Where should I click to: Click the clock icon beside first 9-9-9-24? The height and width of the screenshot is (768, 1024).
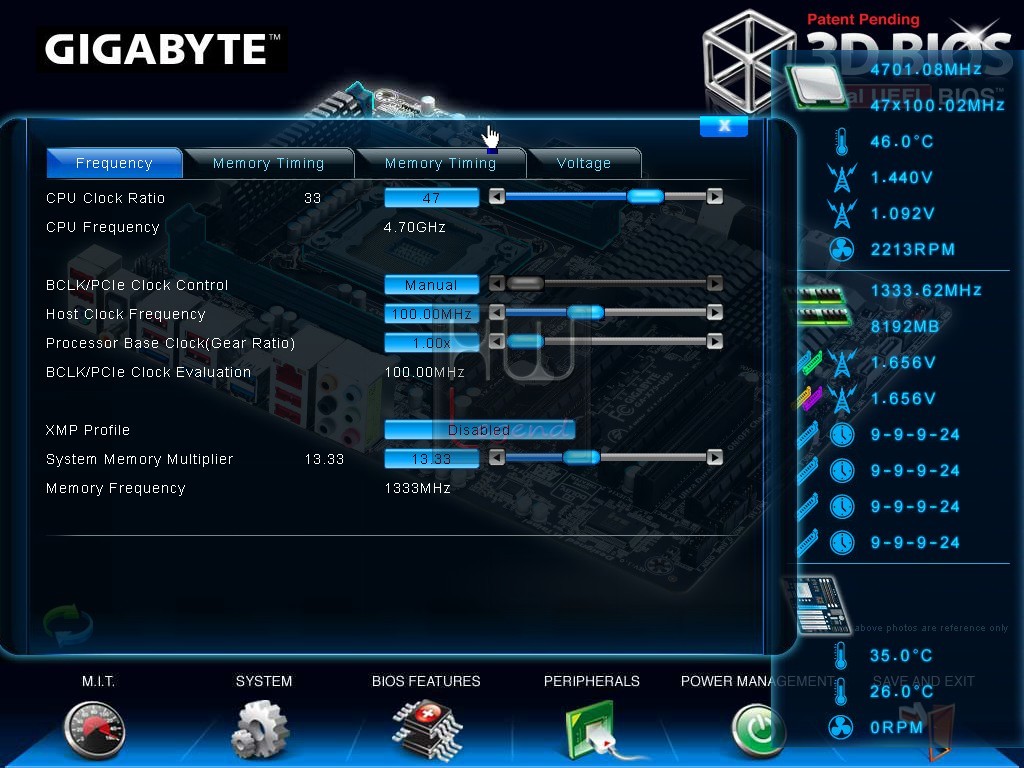[842, 434]
